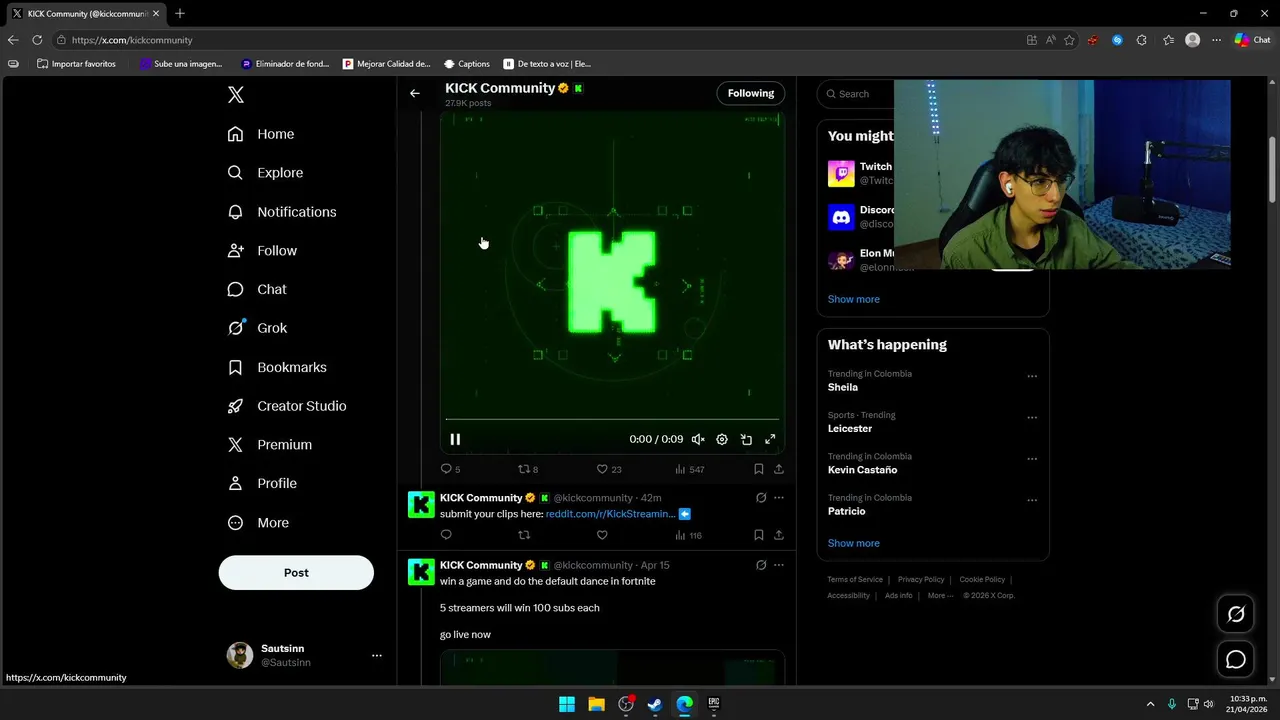Screen dimensions: 1280x720
Task: View analytics showing 116 views
Action: (688, 535)
